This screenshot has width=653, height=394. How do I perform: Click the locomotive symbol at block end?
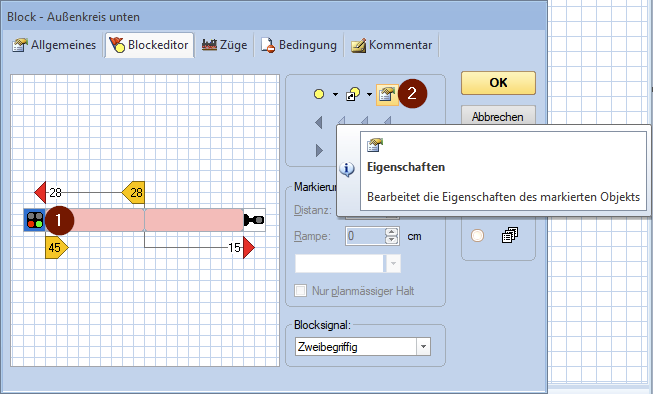pos(254,220)
